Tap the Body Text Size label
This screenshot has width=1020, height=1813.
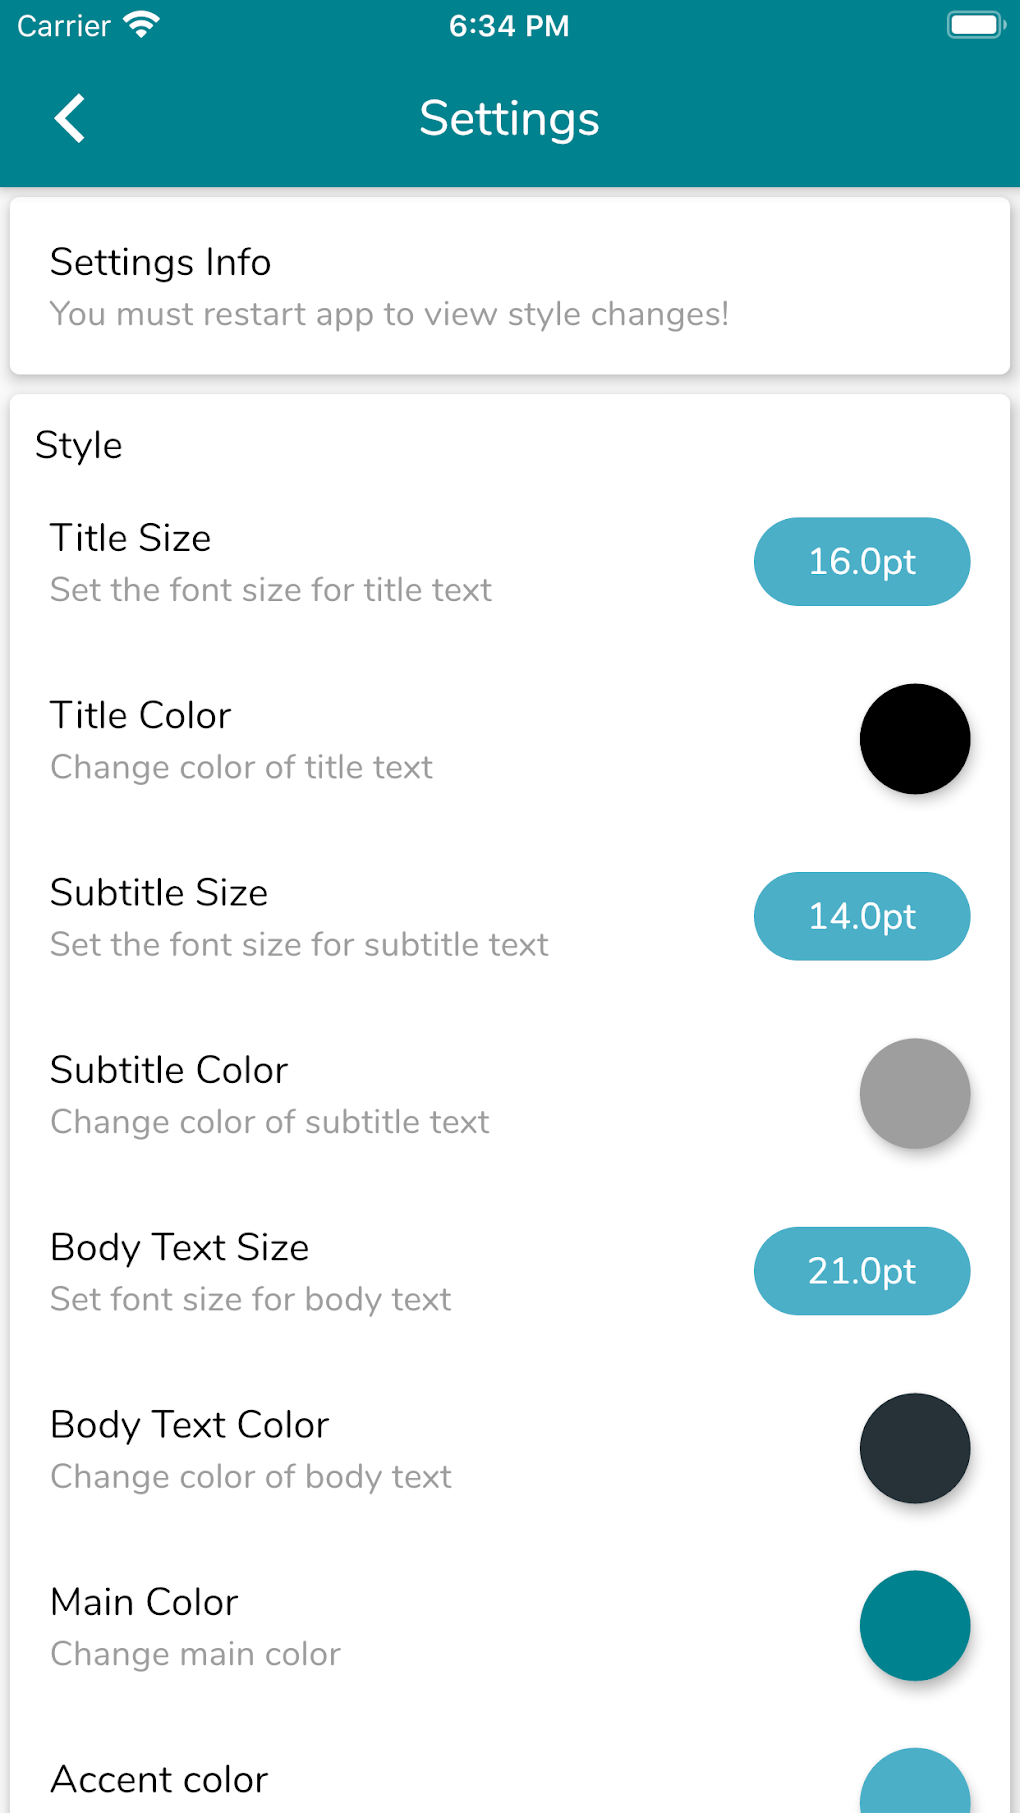coord(180,1248)
